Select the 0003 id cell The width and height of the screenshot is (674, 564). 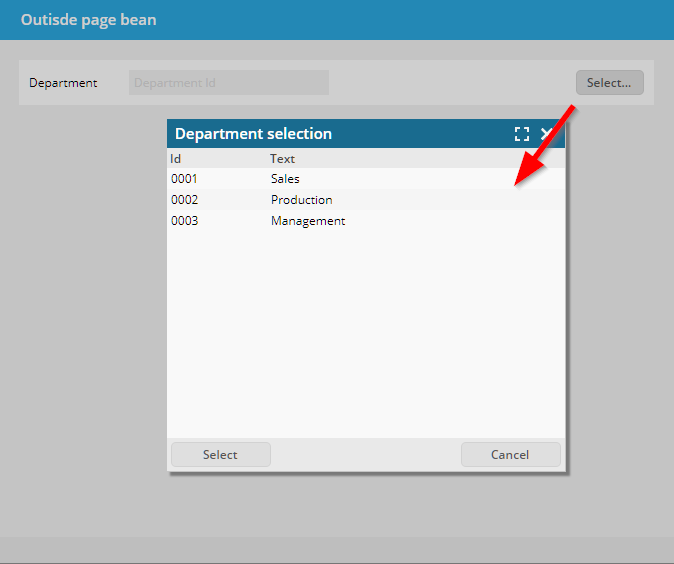[x=185, y=221]
